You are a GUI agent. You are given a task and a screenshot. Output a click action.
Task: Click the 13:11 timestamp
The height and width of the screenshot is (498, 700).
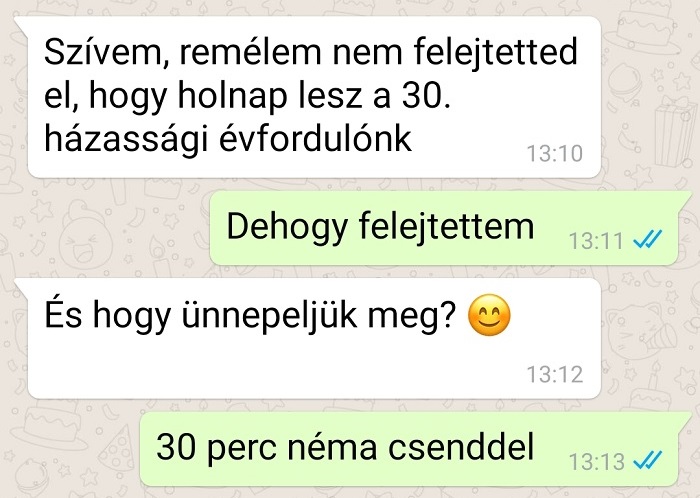point(596,241)
